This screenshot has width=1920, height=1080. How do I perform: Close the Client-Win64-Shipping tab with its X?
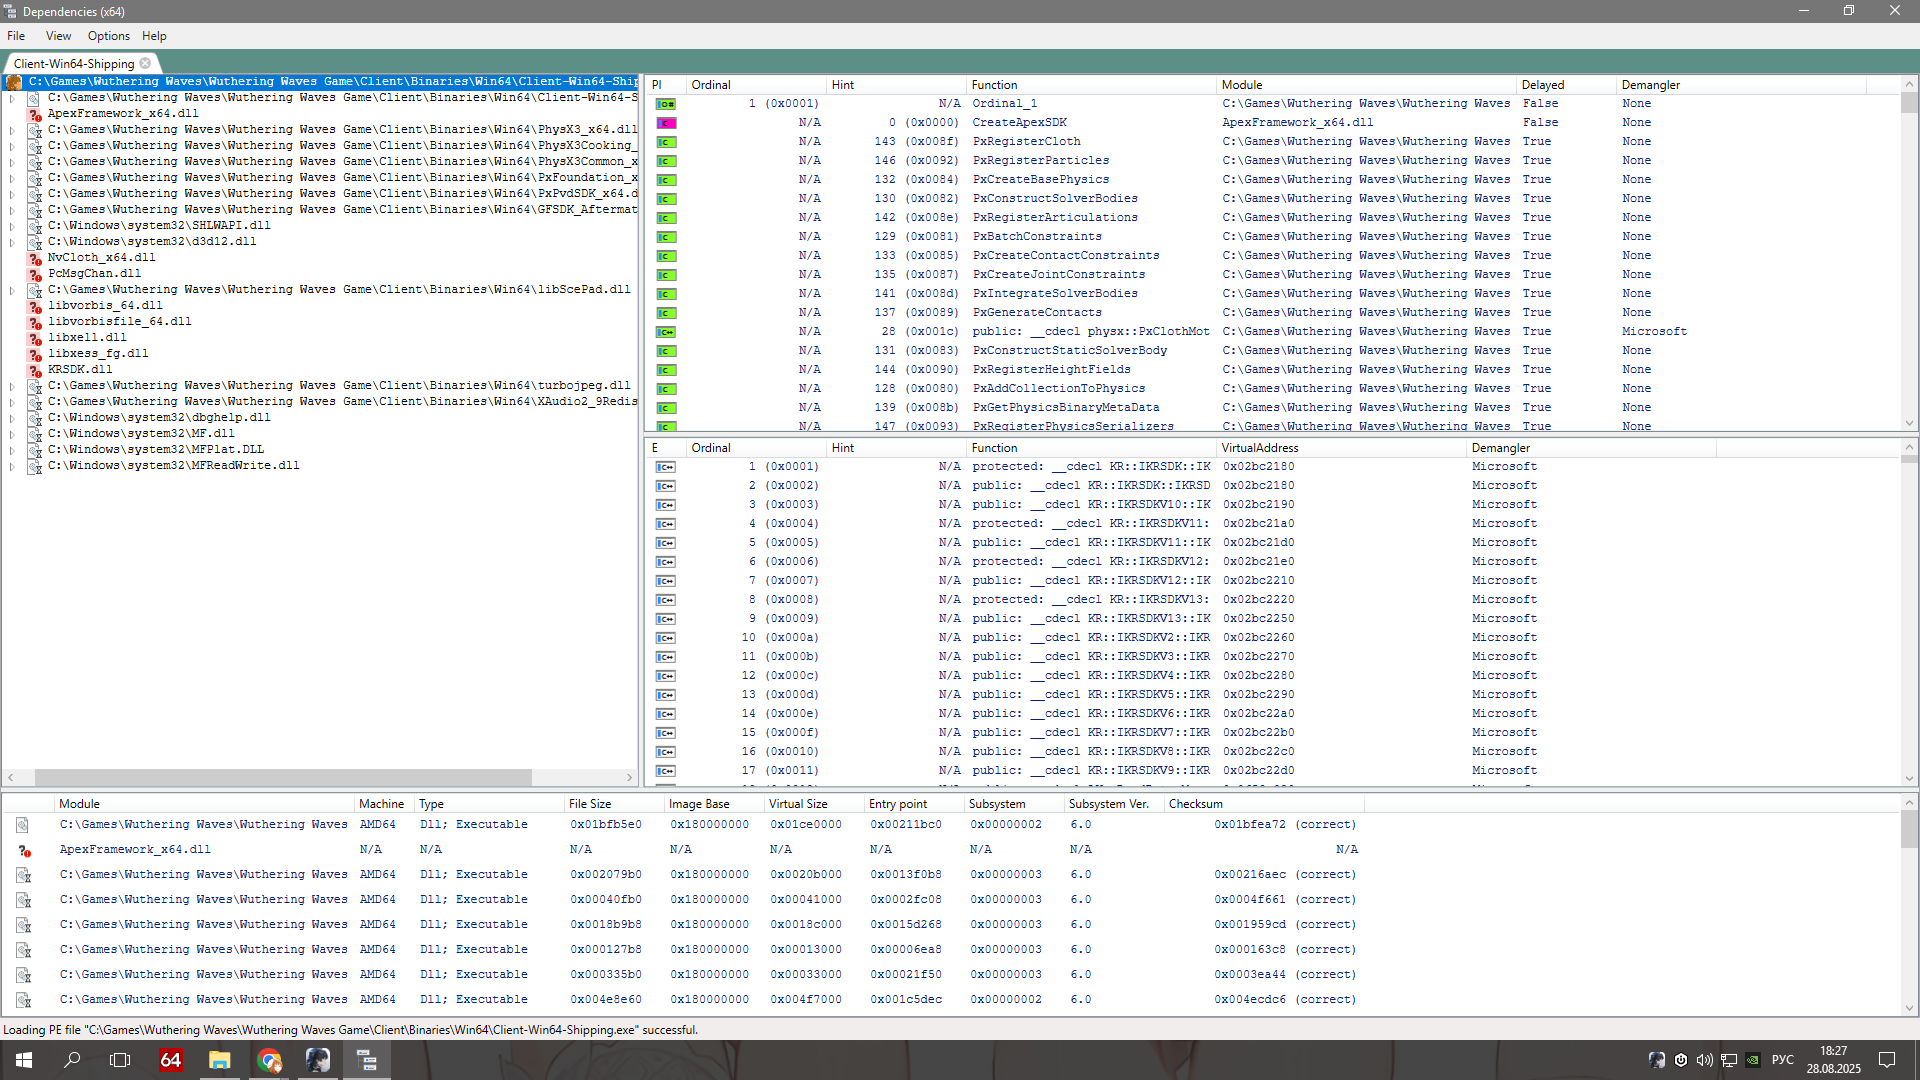point(145,63)
